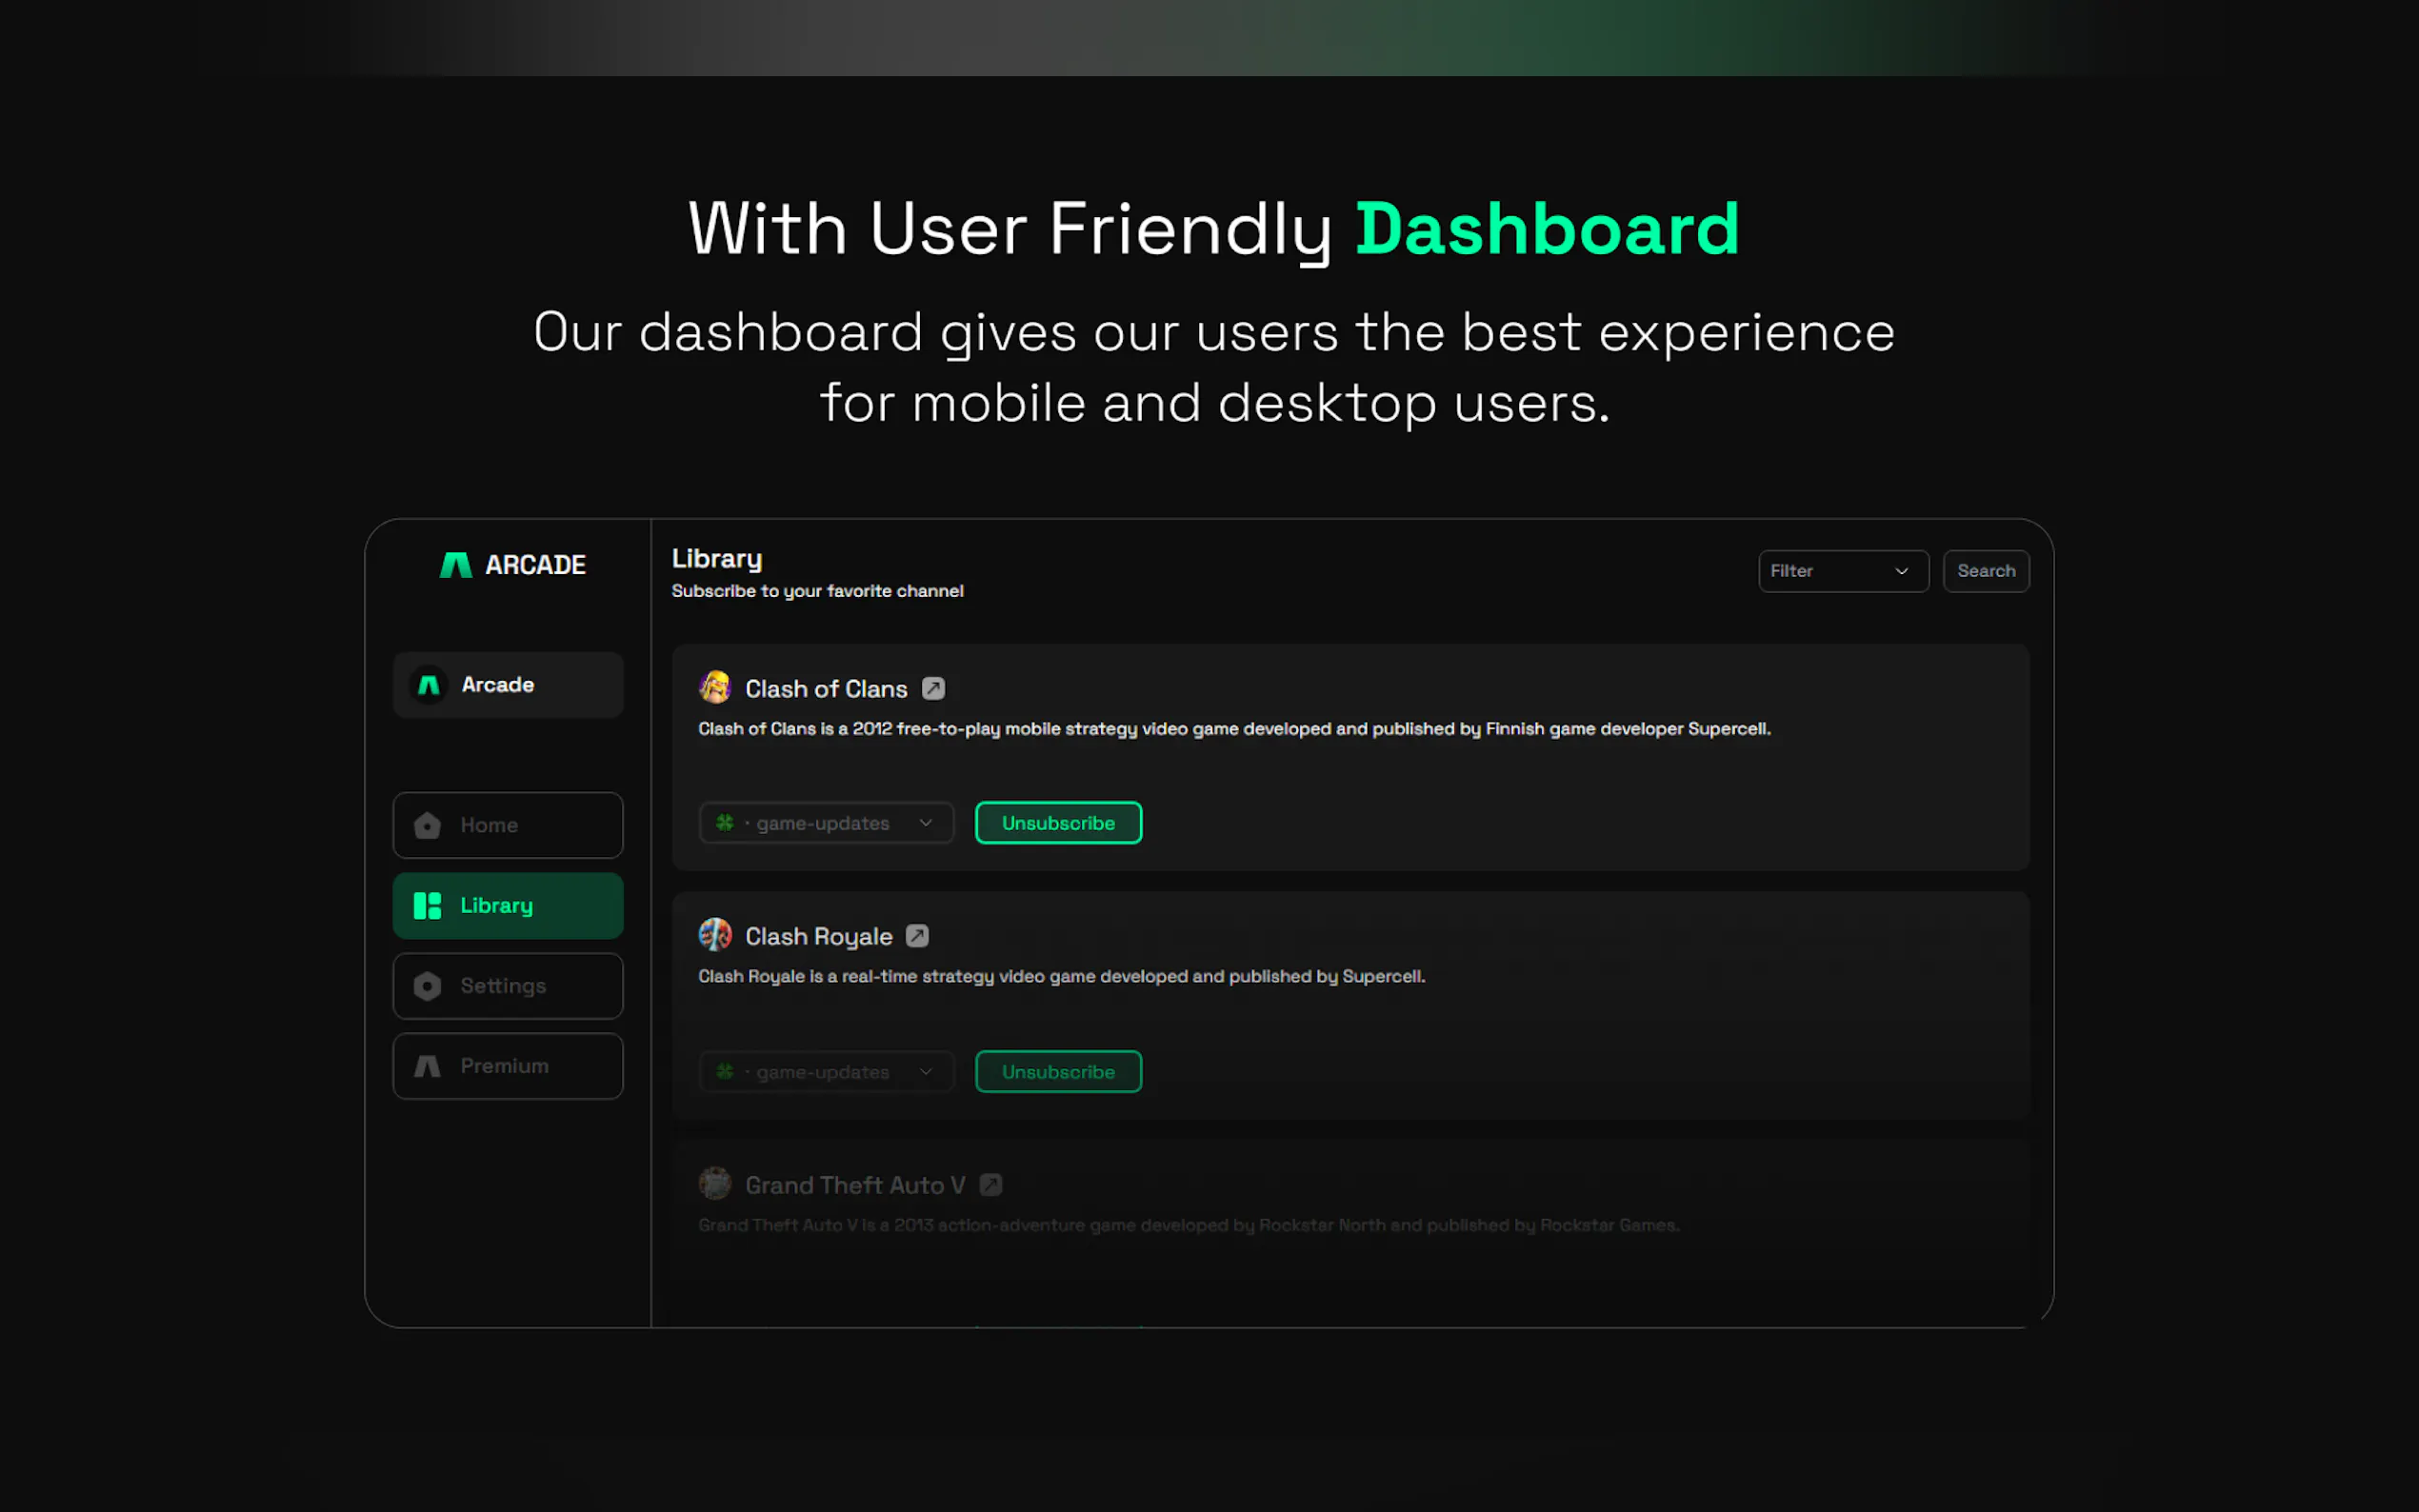This screenshot has height=1512, width=2419.
Task: Open the Premium menu item
Action: click(508, 1066)
